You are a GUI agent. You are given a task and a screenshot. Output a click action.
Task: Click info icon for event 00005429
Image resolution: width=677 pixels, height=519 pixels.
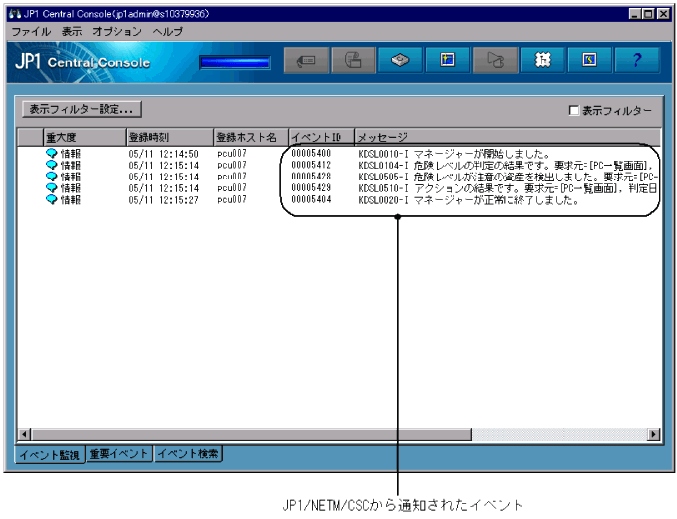click(51, 187)
